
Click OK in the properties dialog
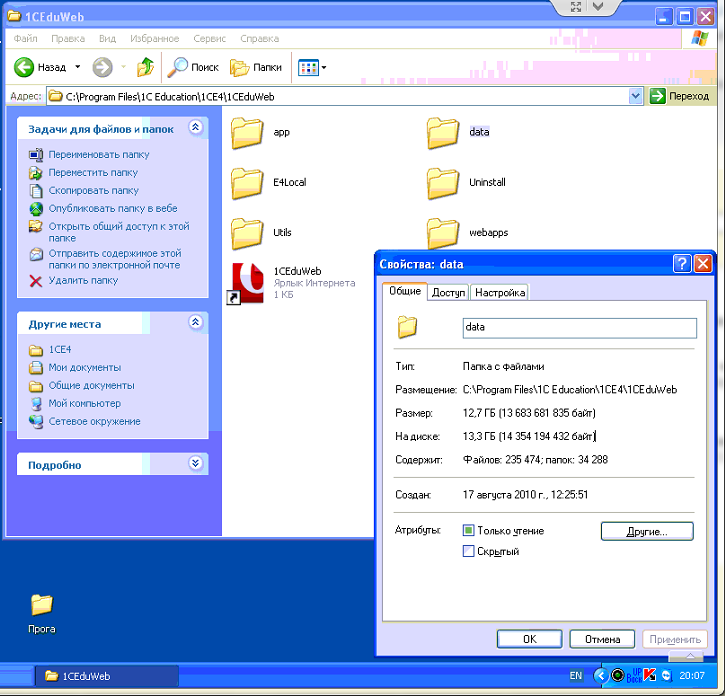pos(530,640)
